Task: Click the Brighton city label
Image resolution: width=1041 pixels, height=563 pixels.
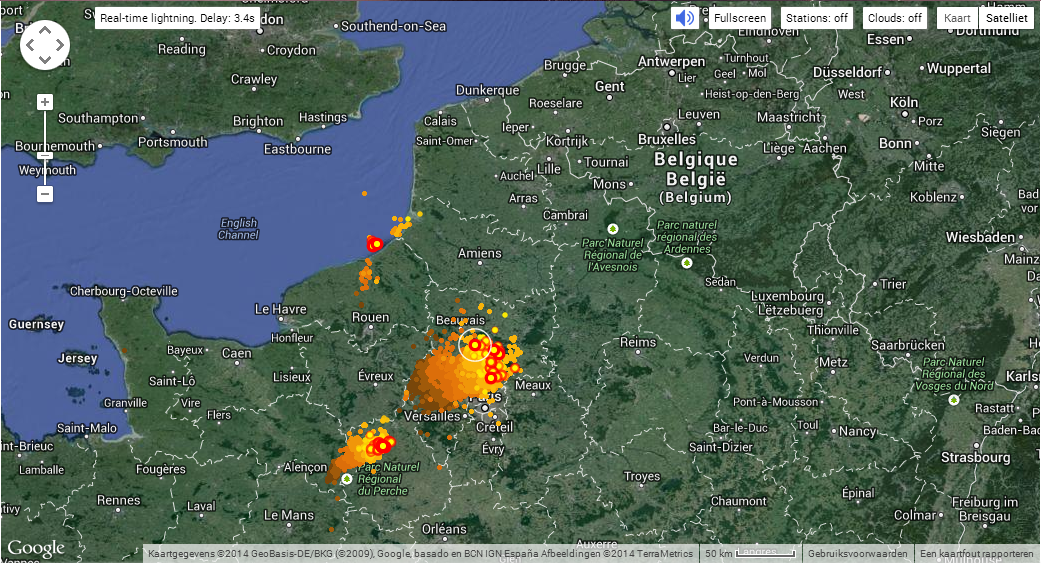Action: click(x=258, y=121)
